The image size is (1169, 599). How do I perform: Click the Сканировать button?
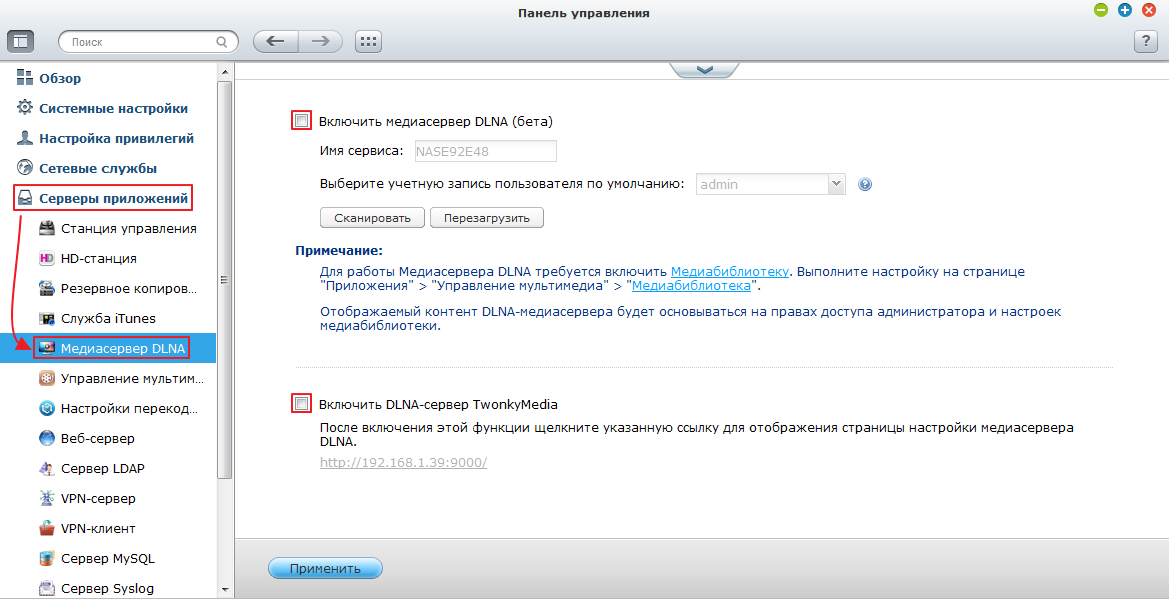[x=372, y=218]
